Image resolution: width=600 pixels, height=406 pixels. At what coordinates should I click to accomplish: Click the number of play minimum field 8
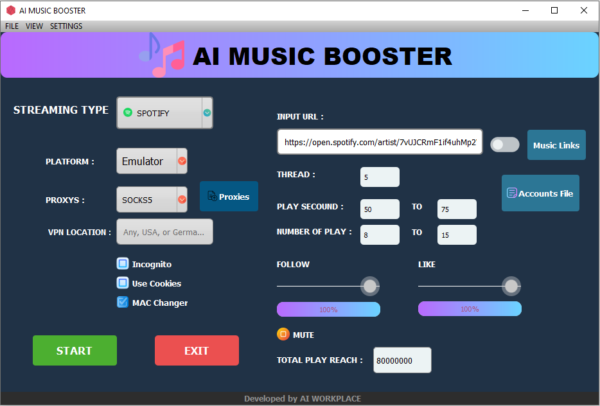[380, 235]
